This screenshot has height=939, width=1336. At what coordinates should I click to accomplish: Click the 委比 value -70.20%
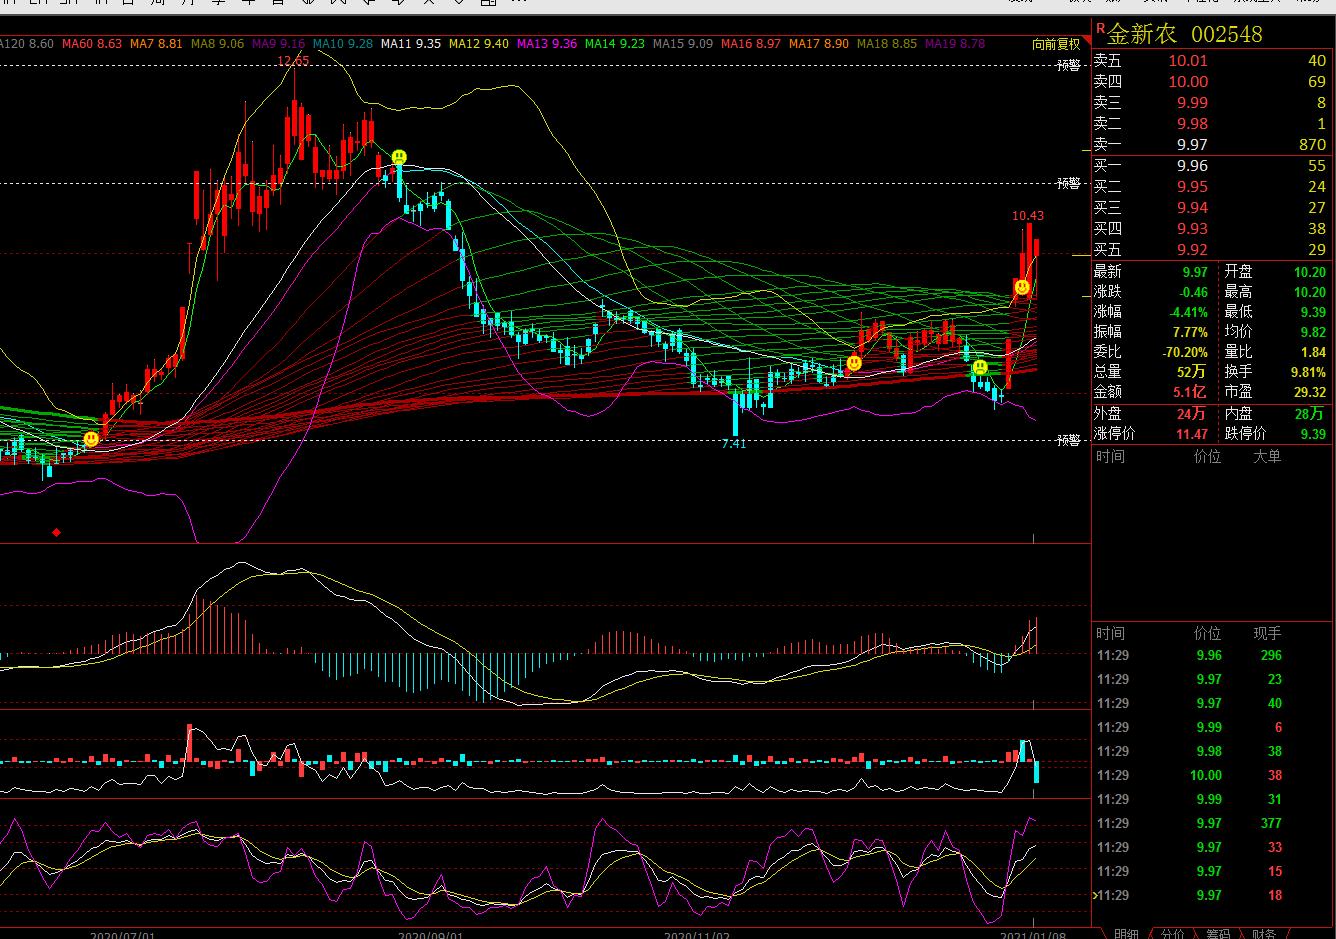pyautogui.click(x=1185, y=352)
